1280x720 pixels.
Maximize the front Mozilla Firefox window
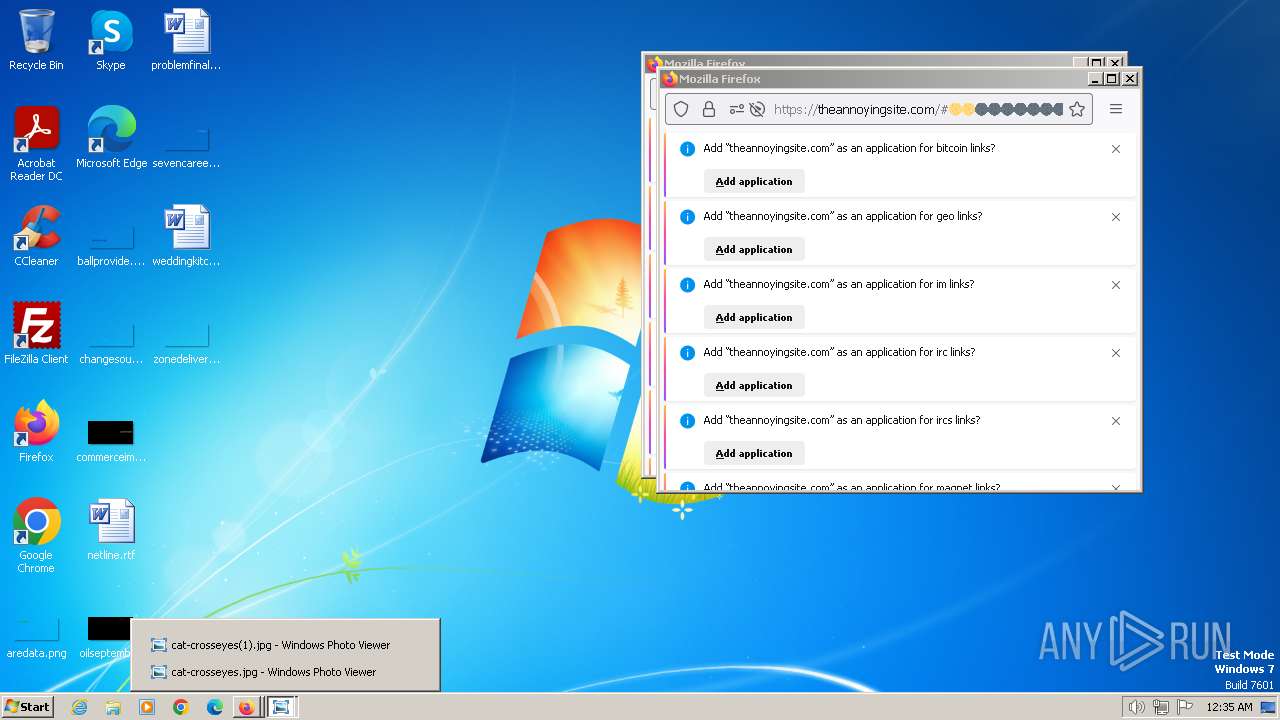(x=1112, y=78)
